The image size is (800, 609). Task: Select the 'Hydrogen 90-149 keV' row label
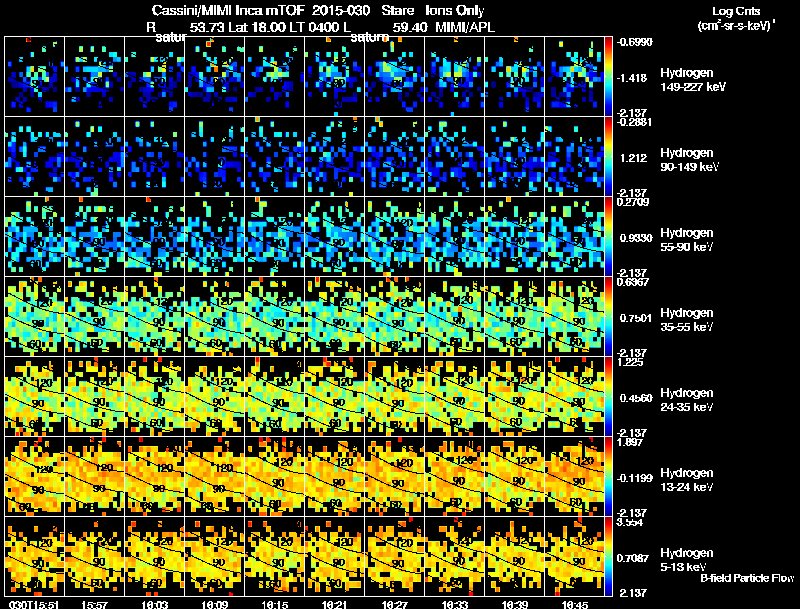point(689,160)
